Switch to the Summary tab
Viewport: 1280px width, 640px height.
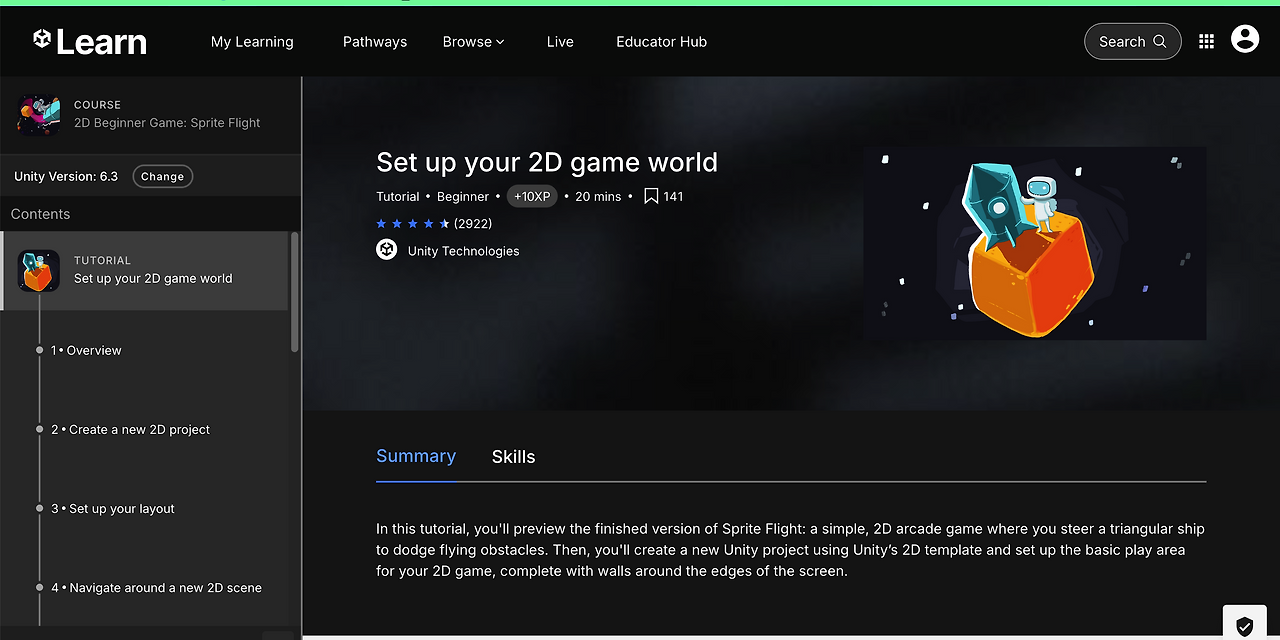tap(416, 456)
